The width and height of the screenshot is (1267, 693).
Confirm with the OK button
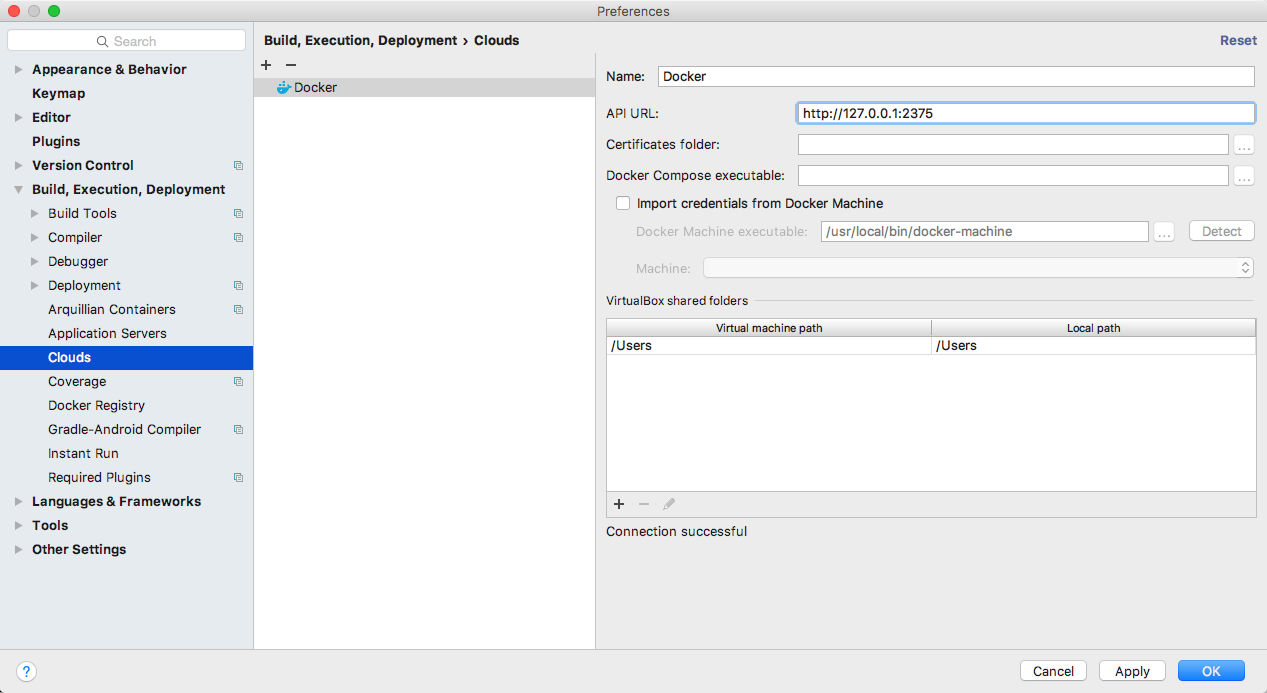1211,671
